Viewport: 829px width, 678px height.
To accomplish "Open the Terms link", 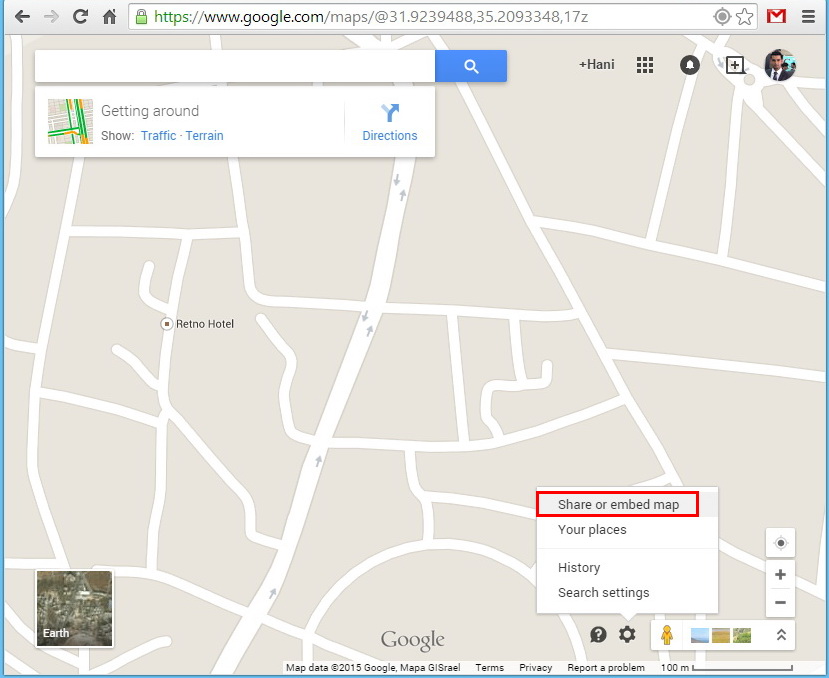I will pos(490,668).
